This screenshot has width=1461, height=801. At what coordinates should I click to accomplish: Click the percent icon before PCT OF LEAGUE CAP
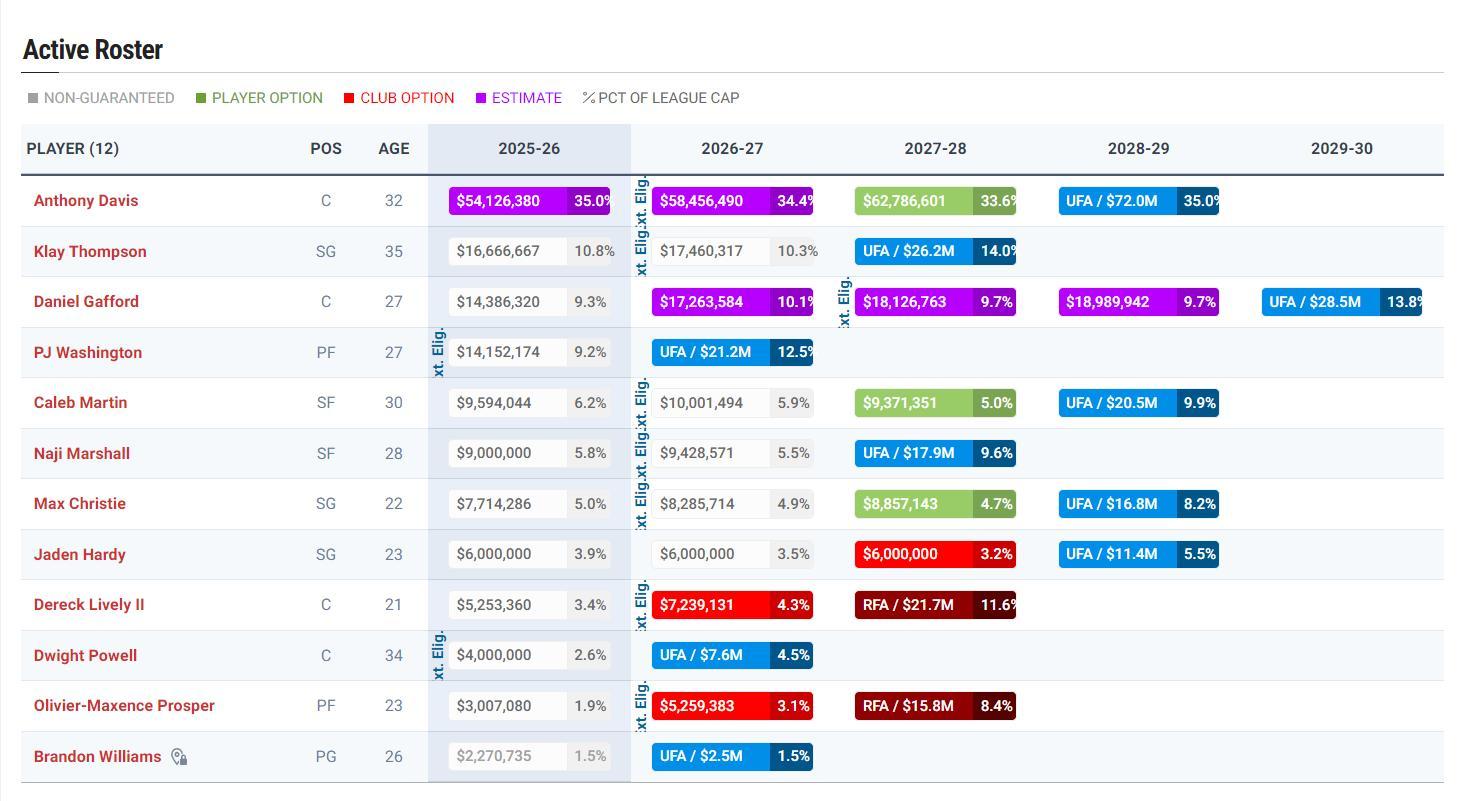[588, 98]
